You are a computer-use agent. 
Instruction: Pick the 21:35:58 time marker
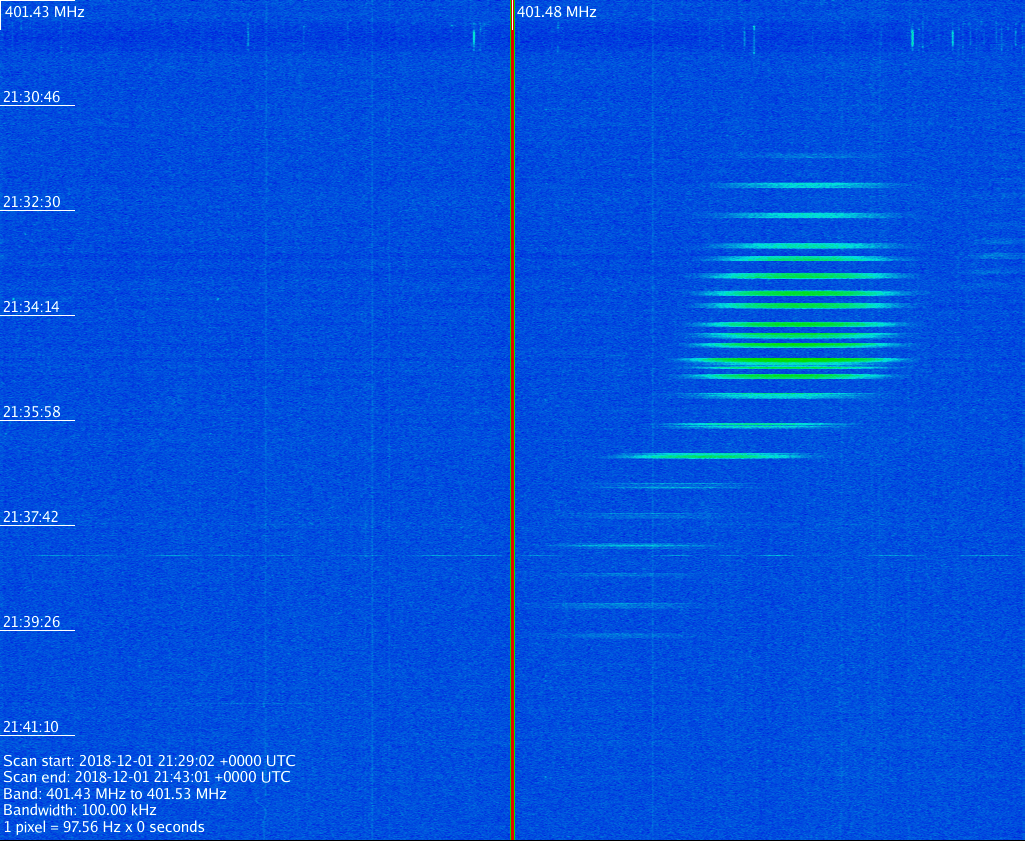point(32,412)
